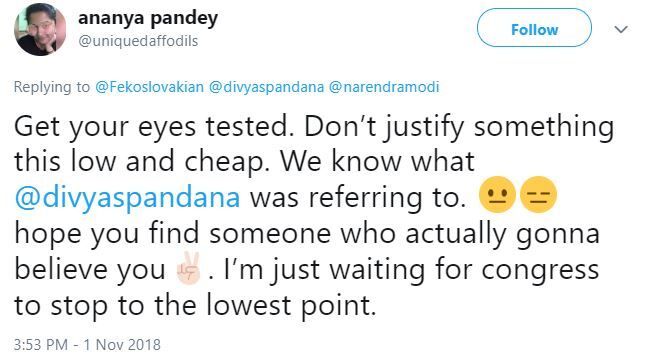Open @divyaspandana in the Replying to line
The image size is (648, 360).
266,87
